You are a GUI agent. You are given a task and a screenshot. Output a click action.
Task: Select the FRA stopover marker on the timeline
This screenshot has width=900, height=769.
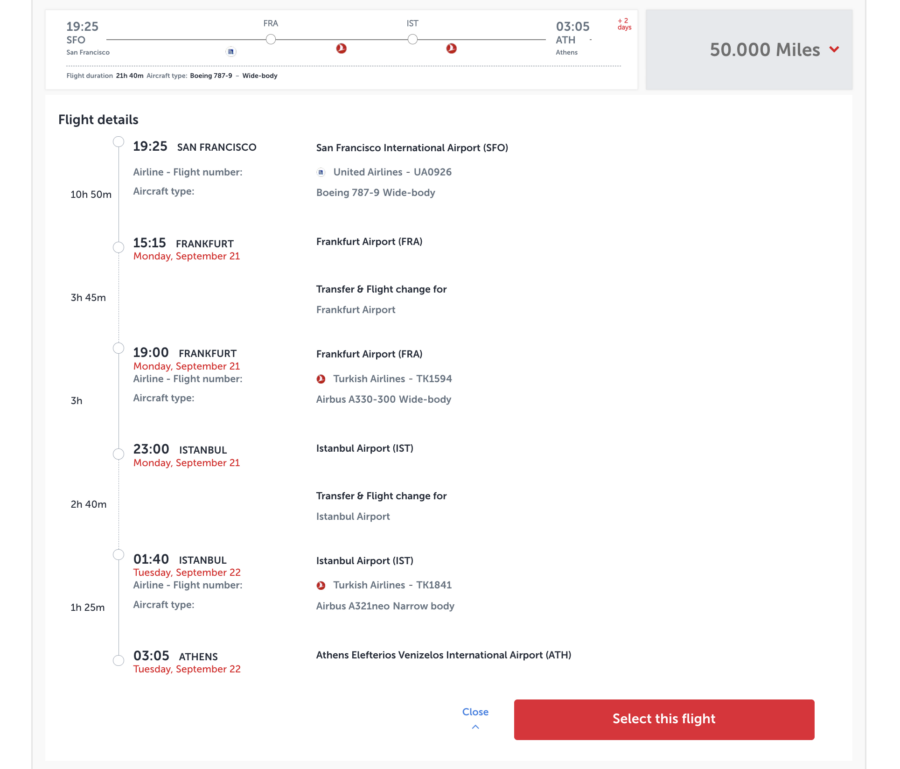[271, 40]
